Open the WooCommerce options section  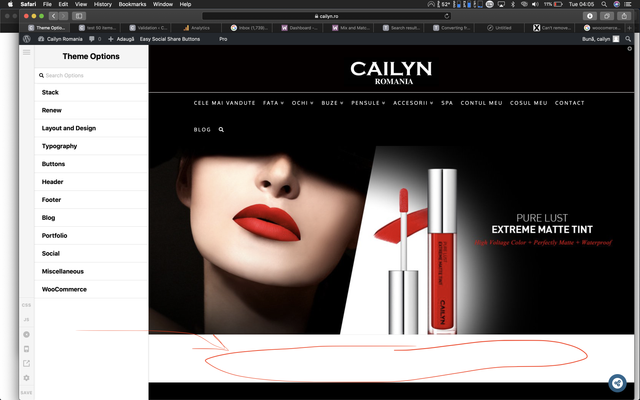(x=91, y=289)
